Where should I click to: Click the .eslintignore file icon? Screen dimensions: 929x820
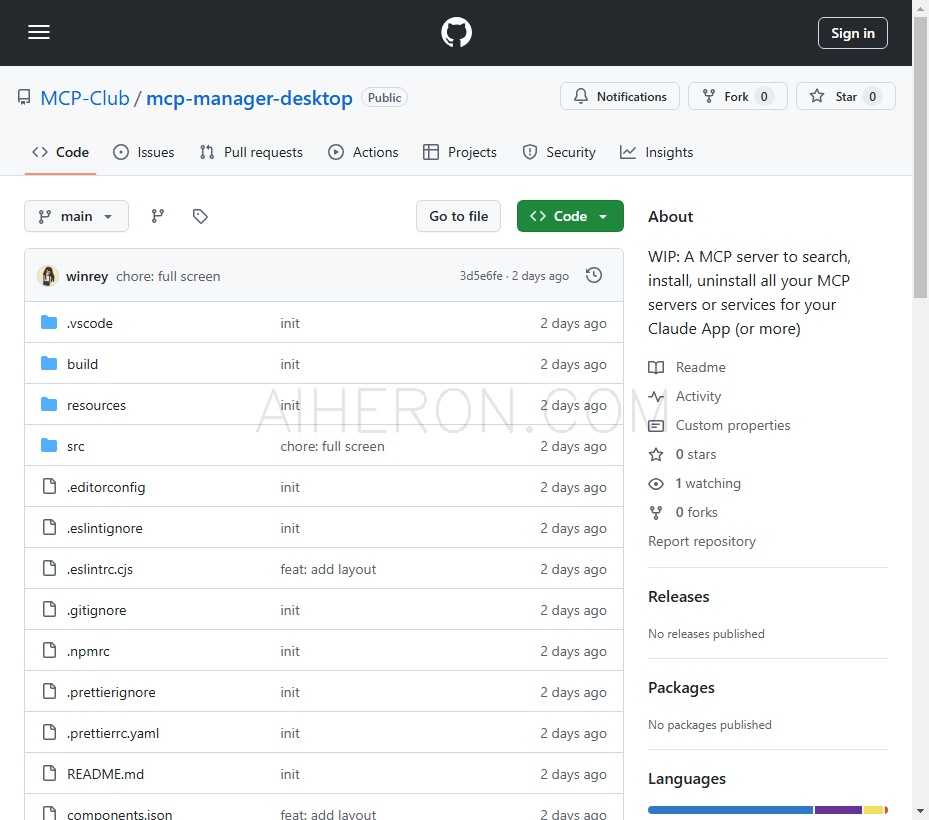(x=50, y=527)
